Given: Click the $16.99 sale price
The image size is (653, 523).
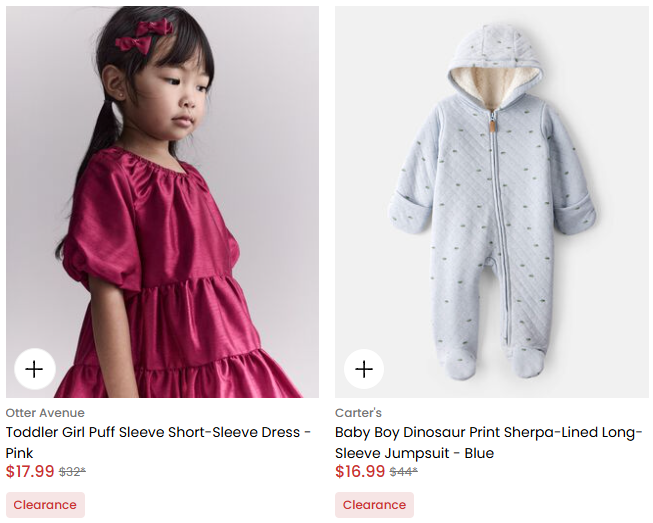Looking at the screenshot, I should (360, 472).
